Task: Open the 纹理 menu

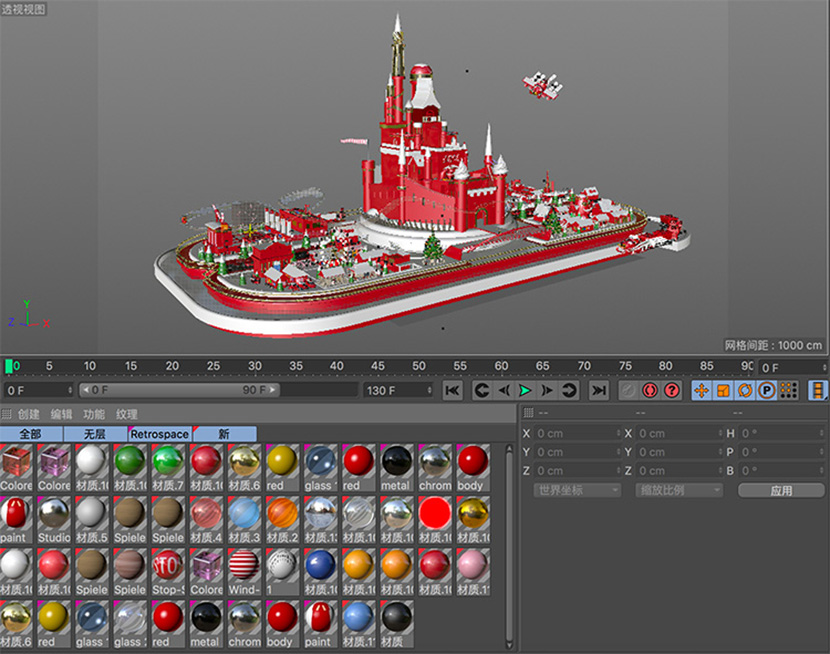Action: (127, 414)
